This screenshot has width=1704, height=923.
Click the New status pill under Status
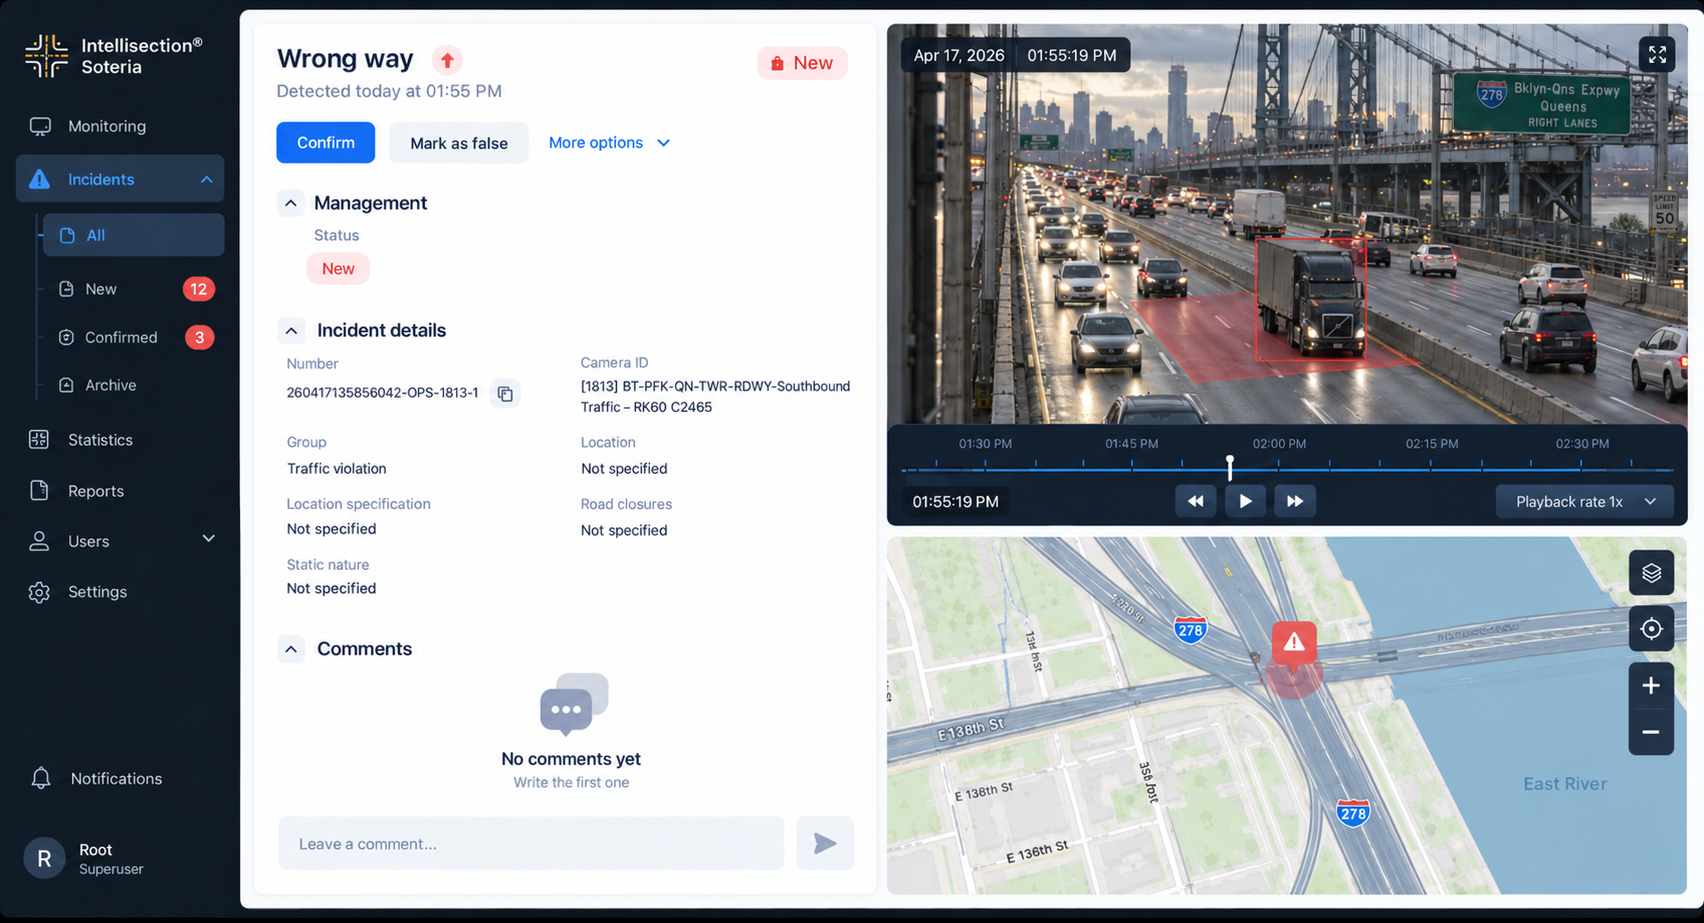click(x=338, y=269)
